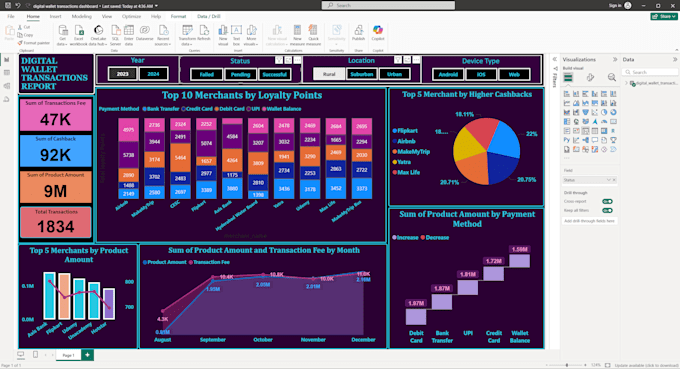Click the Data pane search field

tap(650, 72)
